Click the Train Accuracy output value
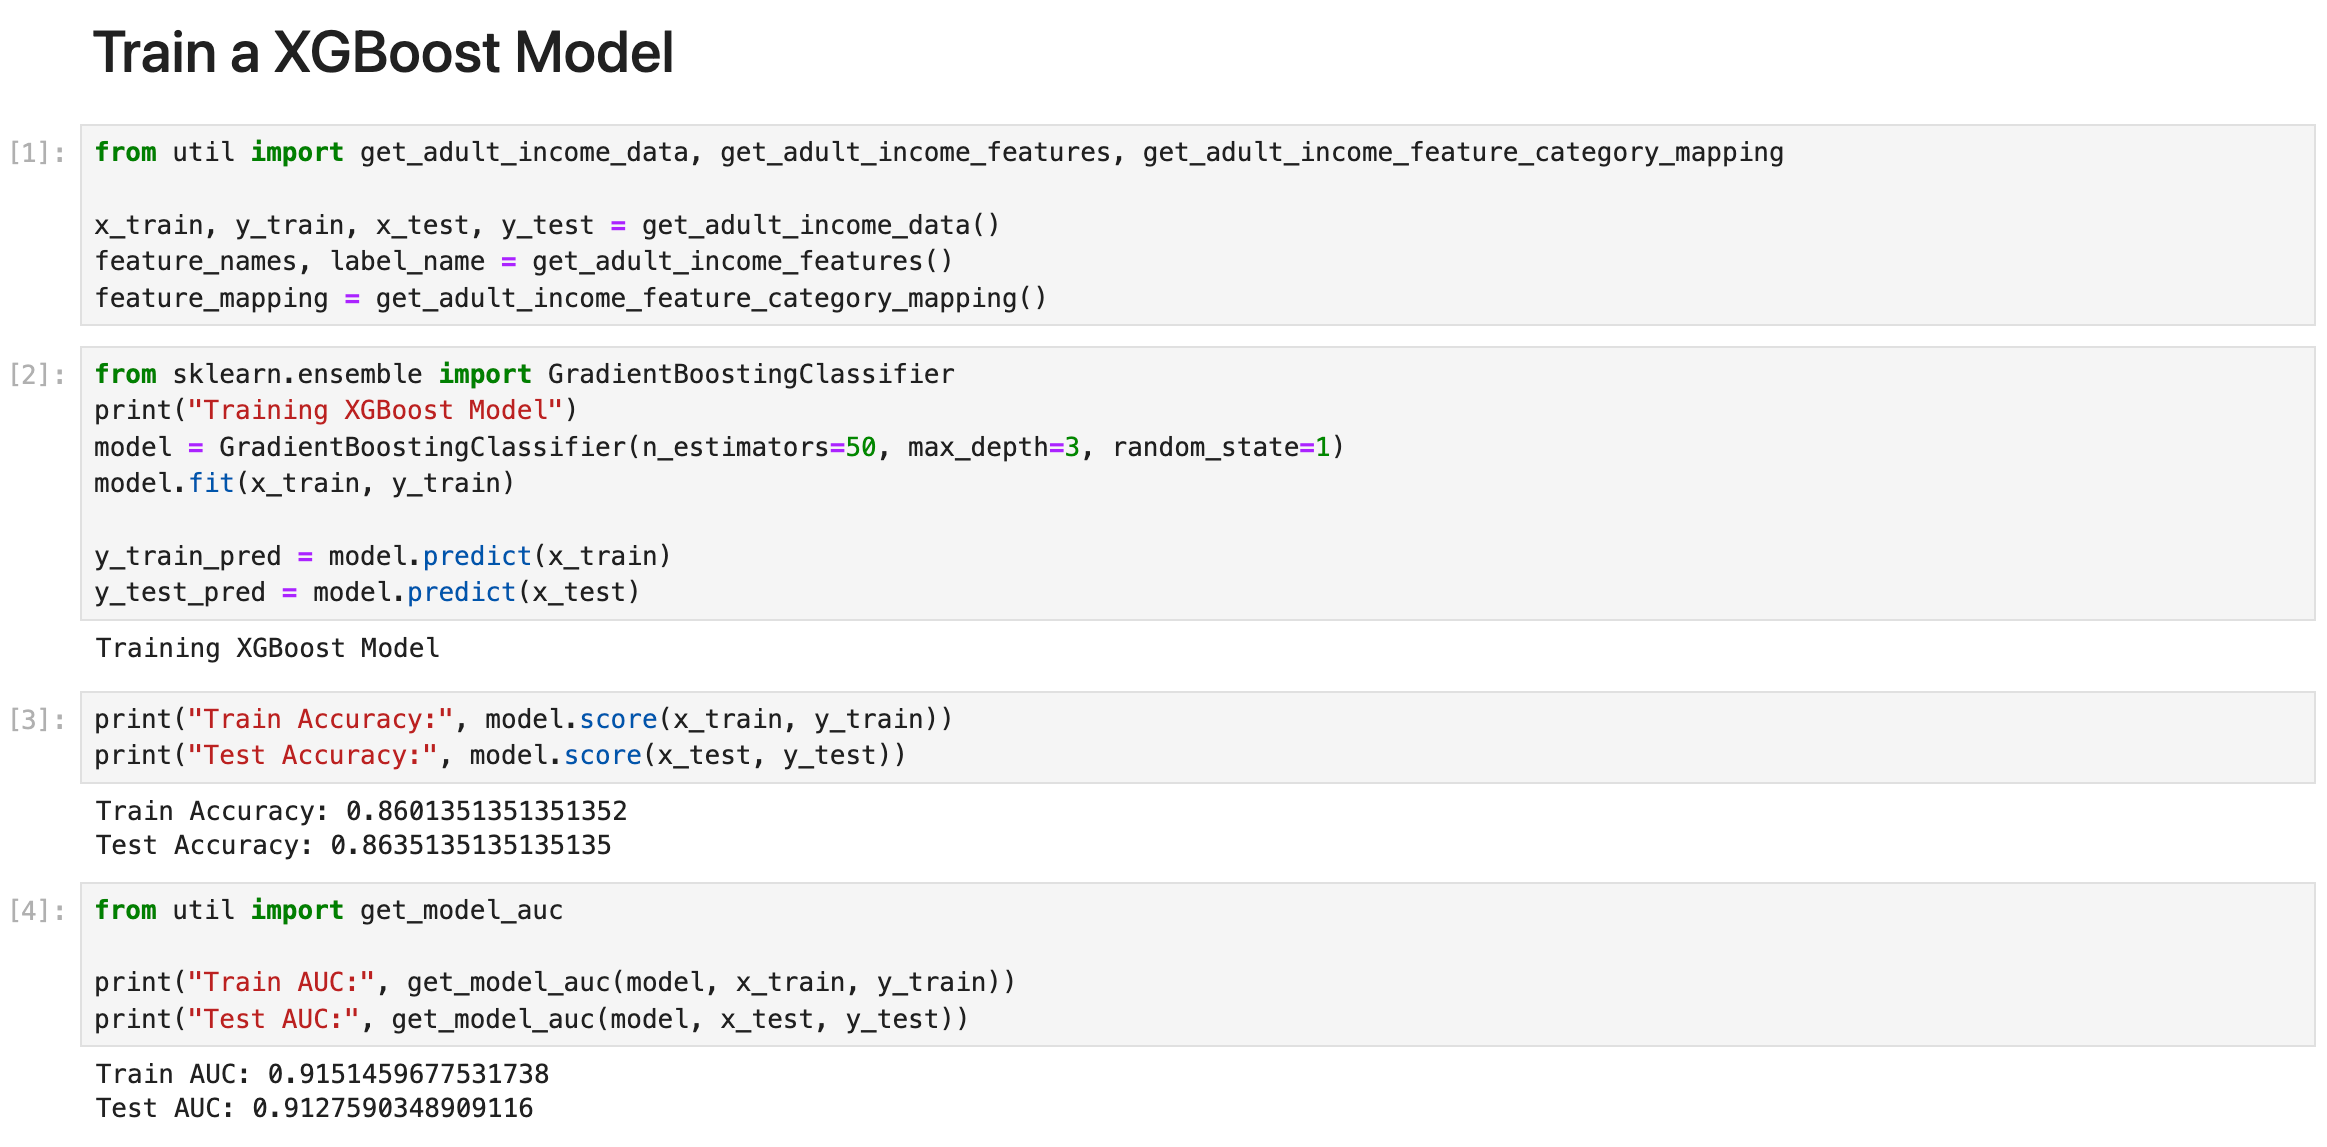2327x1147 pixels. [486, 811]
